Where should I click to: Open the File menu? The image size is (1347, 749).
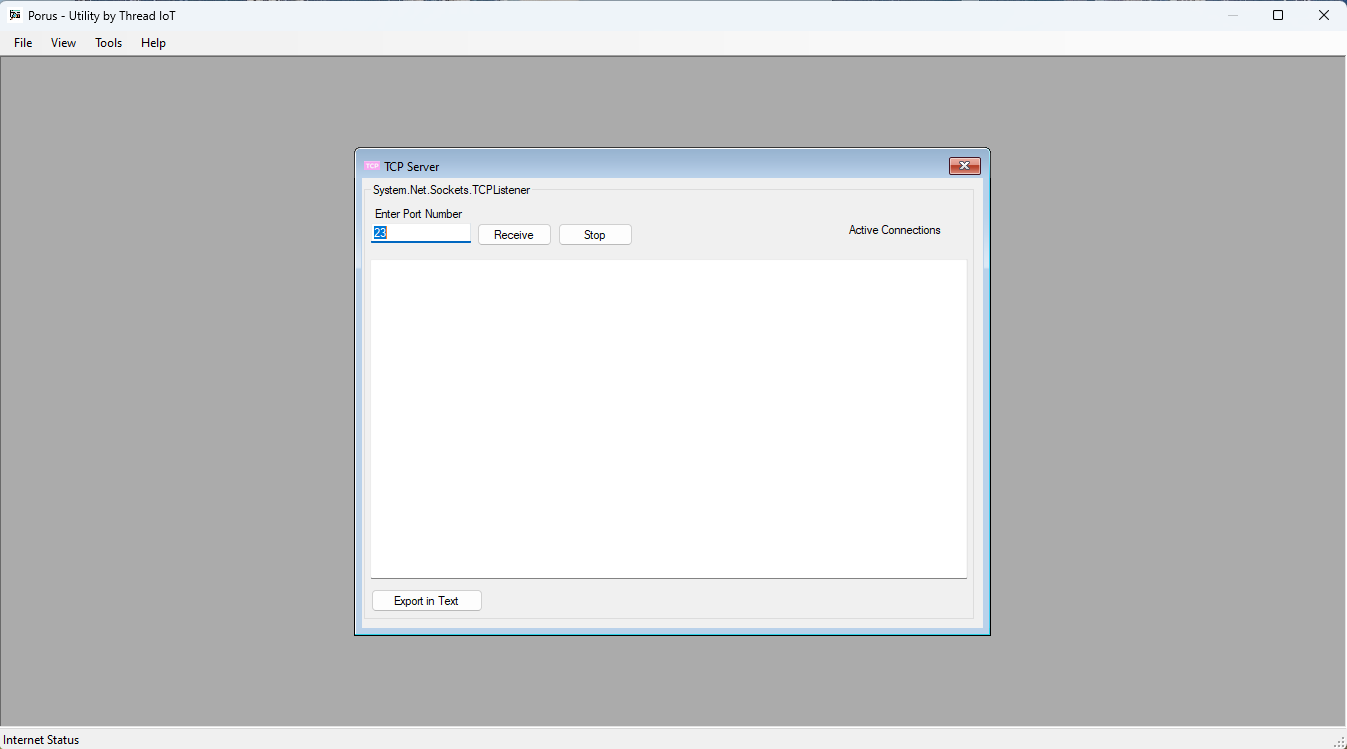click(22, 43)
